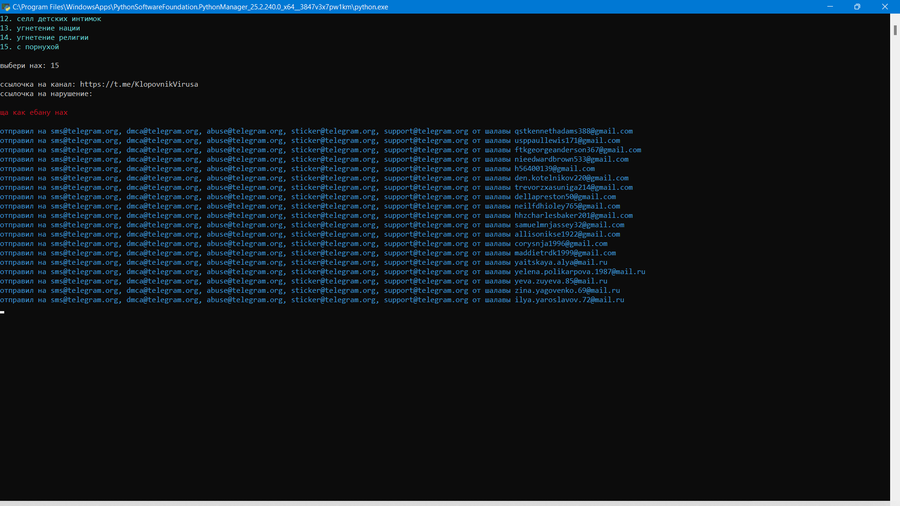900x506 pixels.
Task: Restore down the python.exe console window
Action: tap(857, 7)
